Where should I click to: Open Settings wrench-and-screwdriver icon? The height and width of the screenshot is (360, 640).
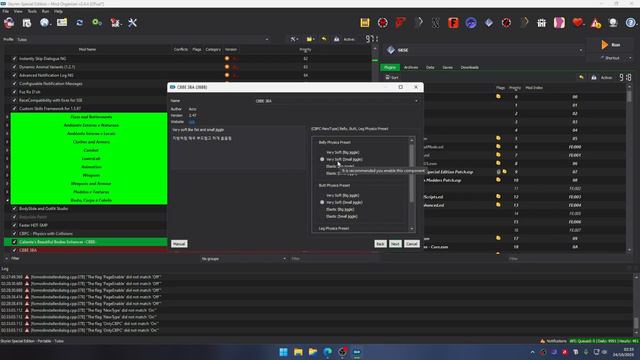pos(132,23)
